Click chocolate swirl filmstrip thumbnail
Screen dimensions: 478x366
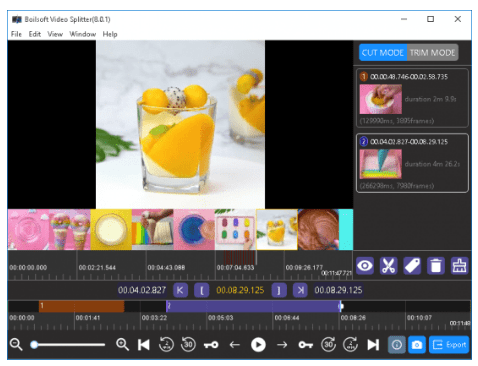pos(318,229)
